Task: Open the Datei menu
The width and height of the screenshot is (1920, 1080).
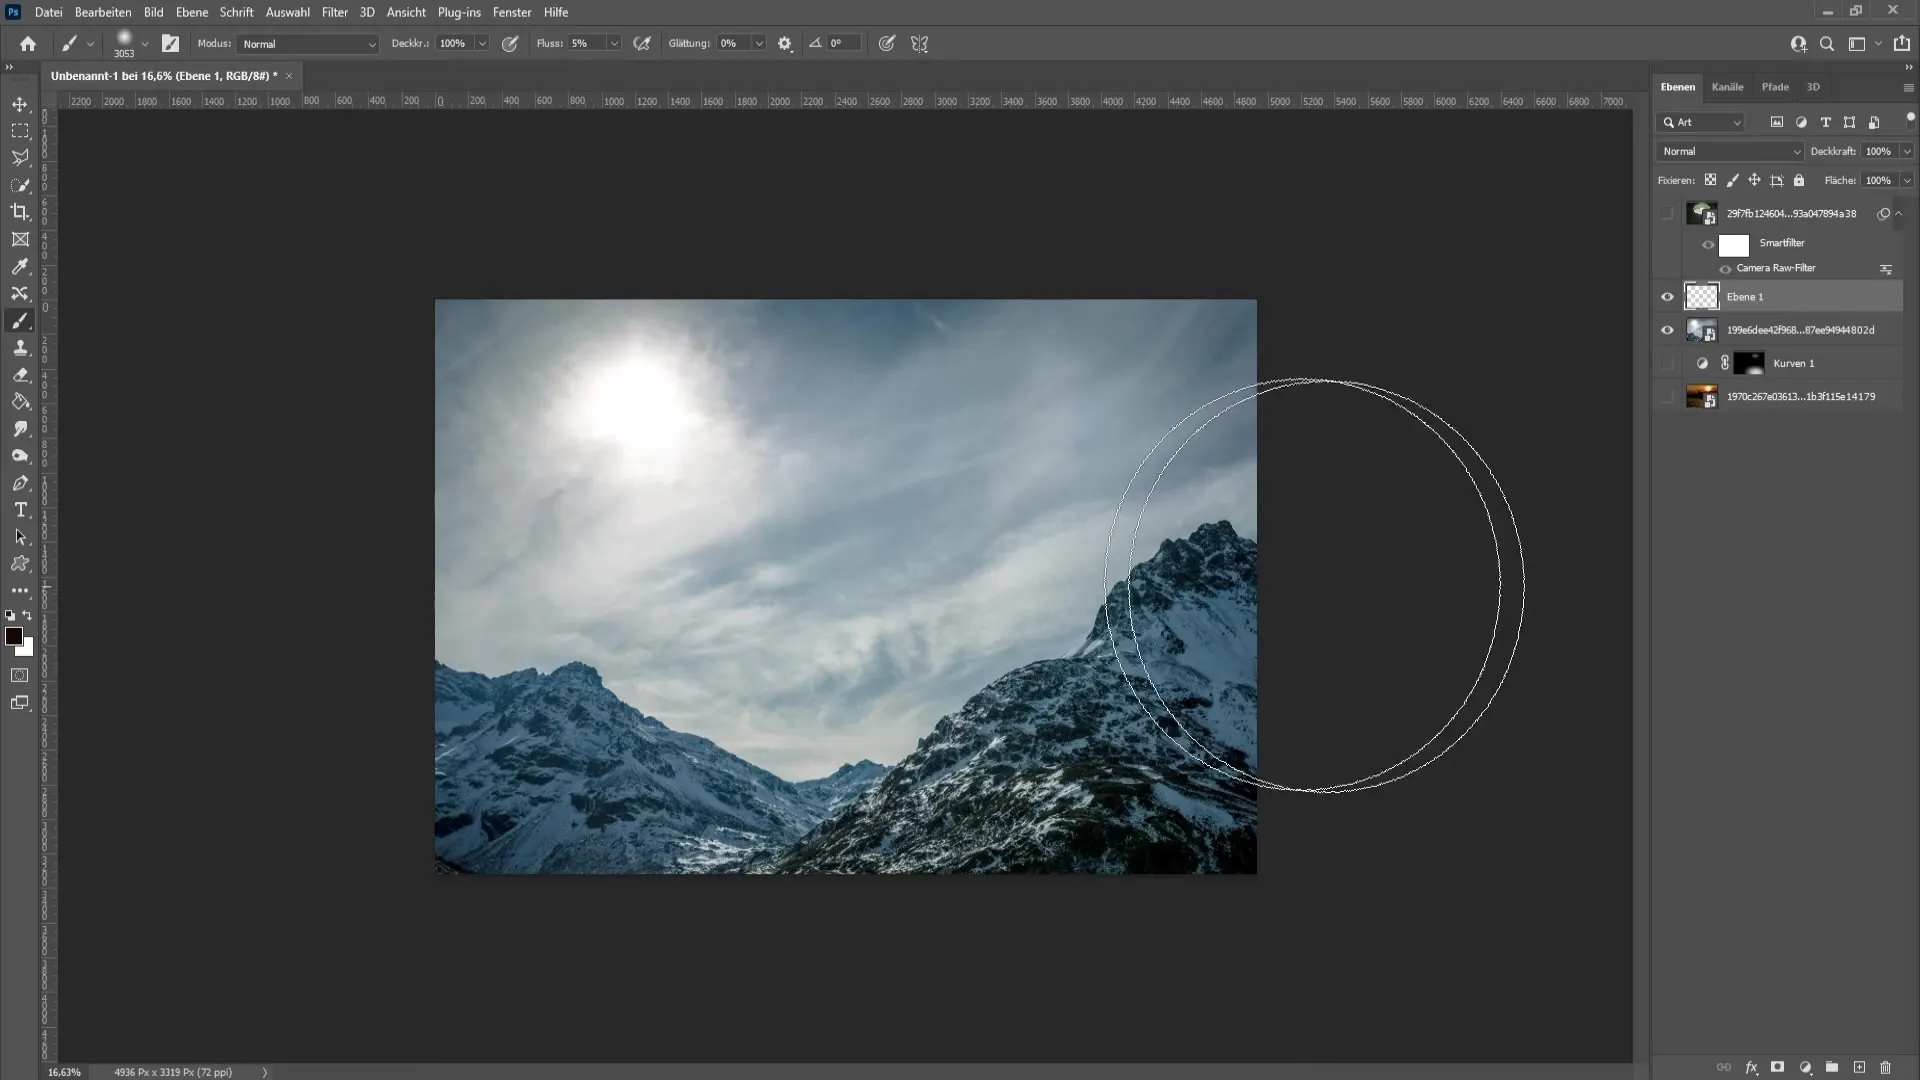Action: pos(48,12)
